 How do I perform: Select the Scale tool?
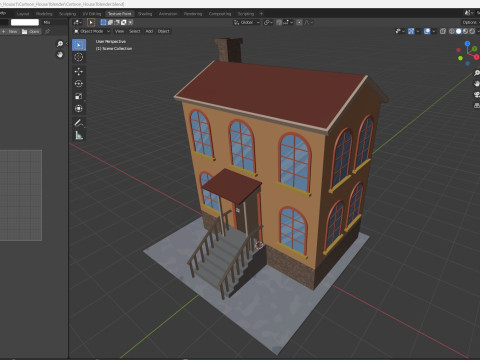pos(79,96)
